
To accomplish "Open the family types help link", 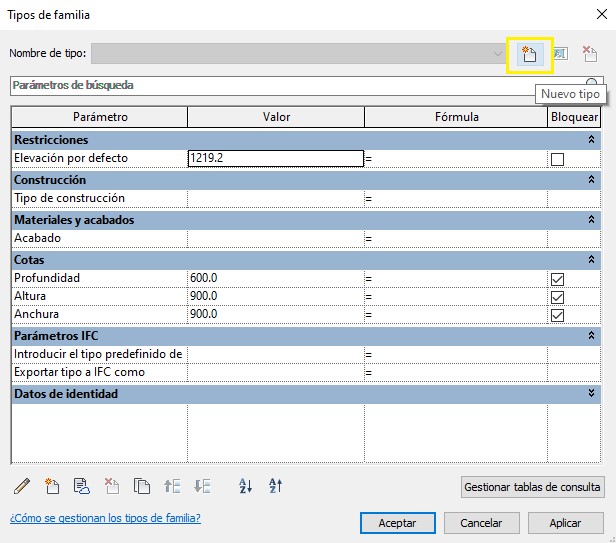I will pos(105,518).
